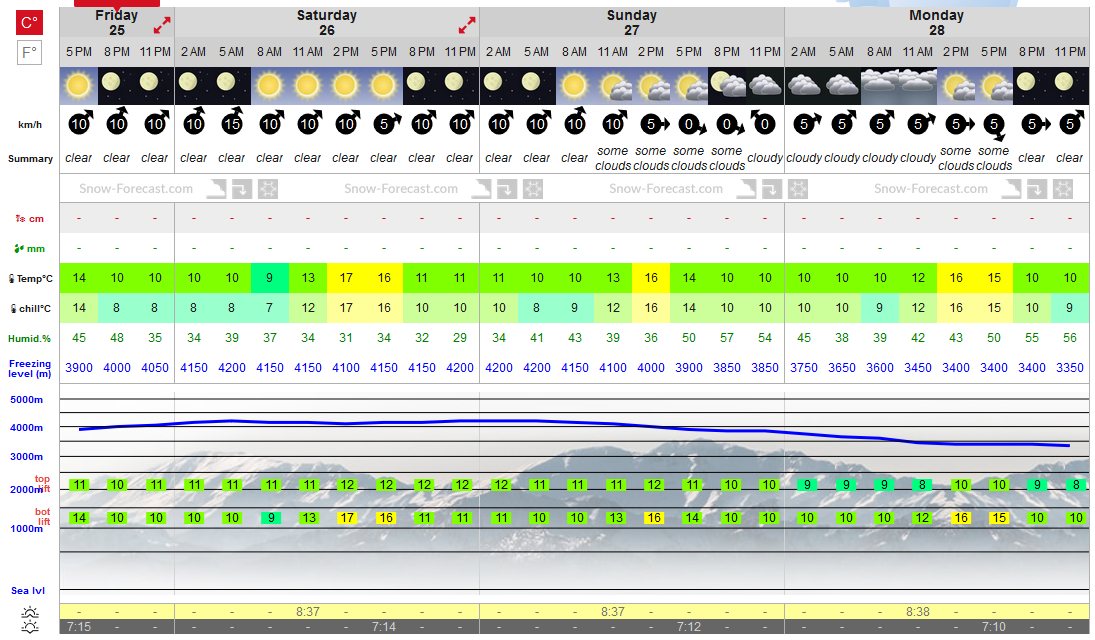Click the sunrise icon beside the bottom yellow row
The image size is (1095, 640).
point(30,613)
